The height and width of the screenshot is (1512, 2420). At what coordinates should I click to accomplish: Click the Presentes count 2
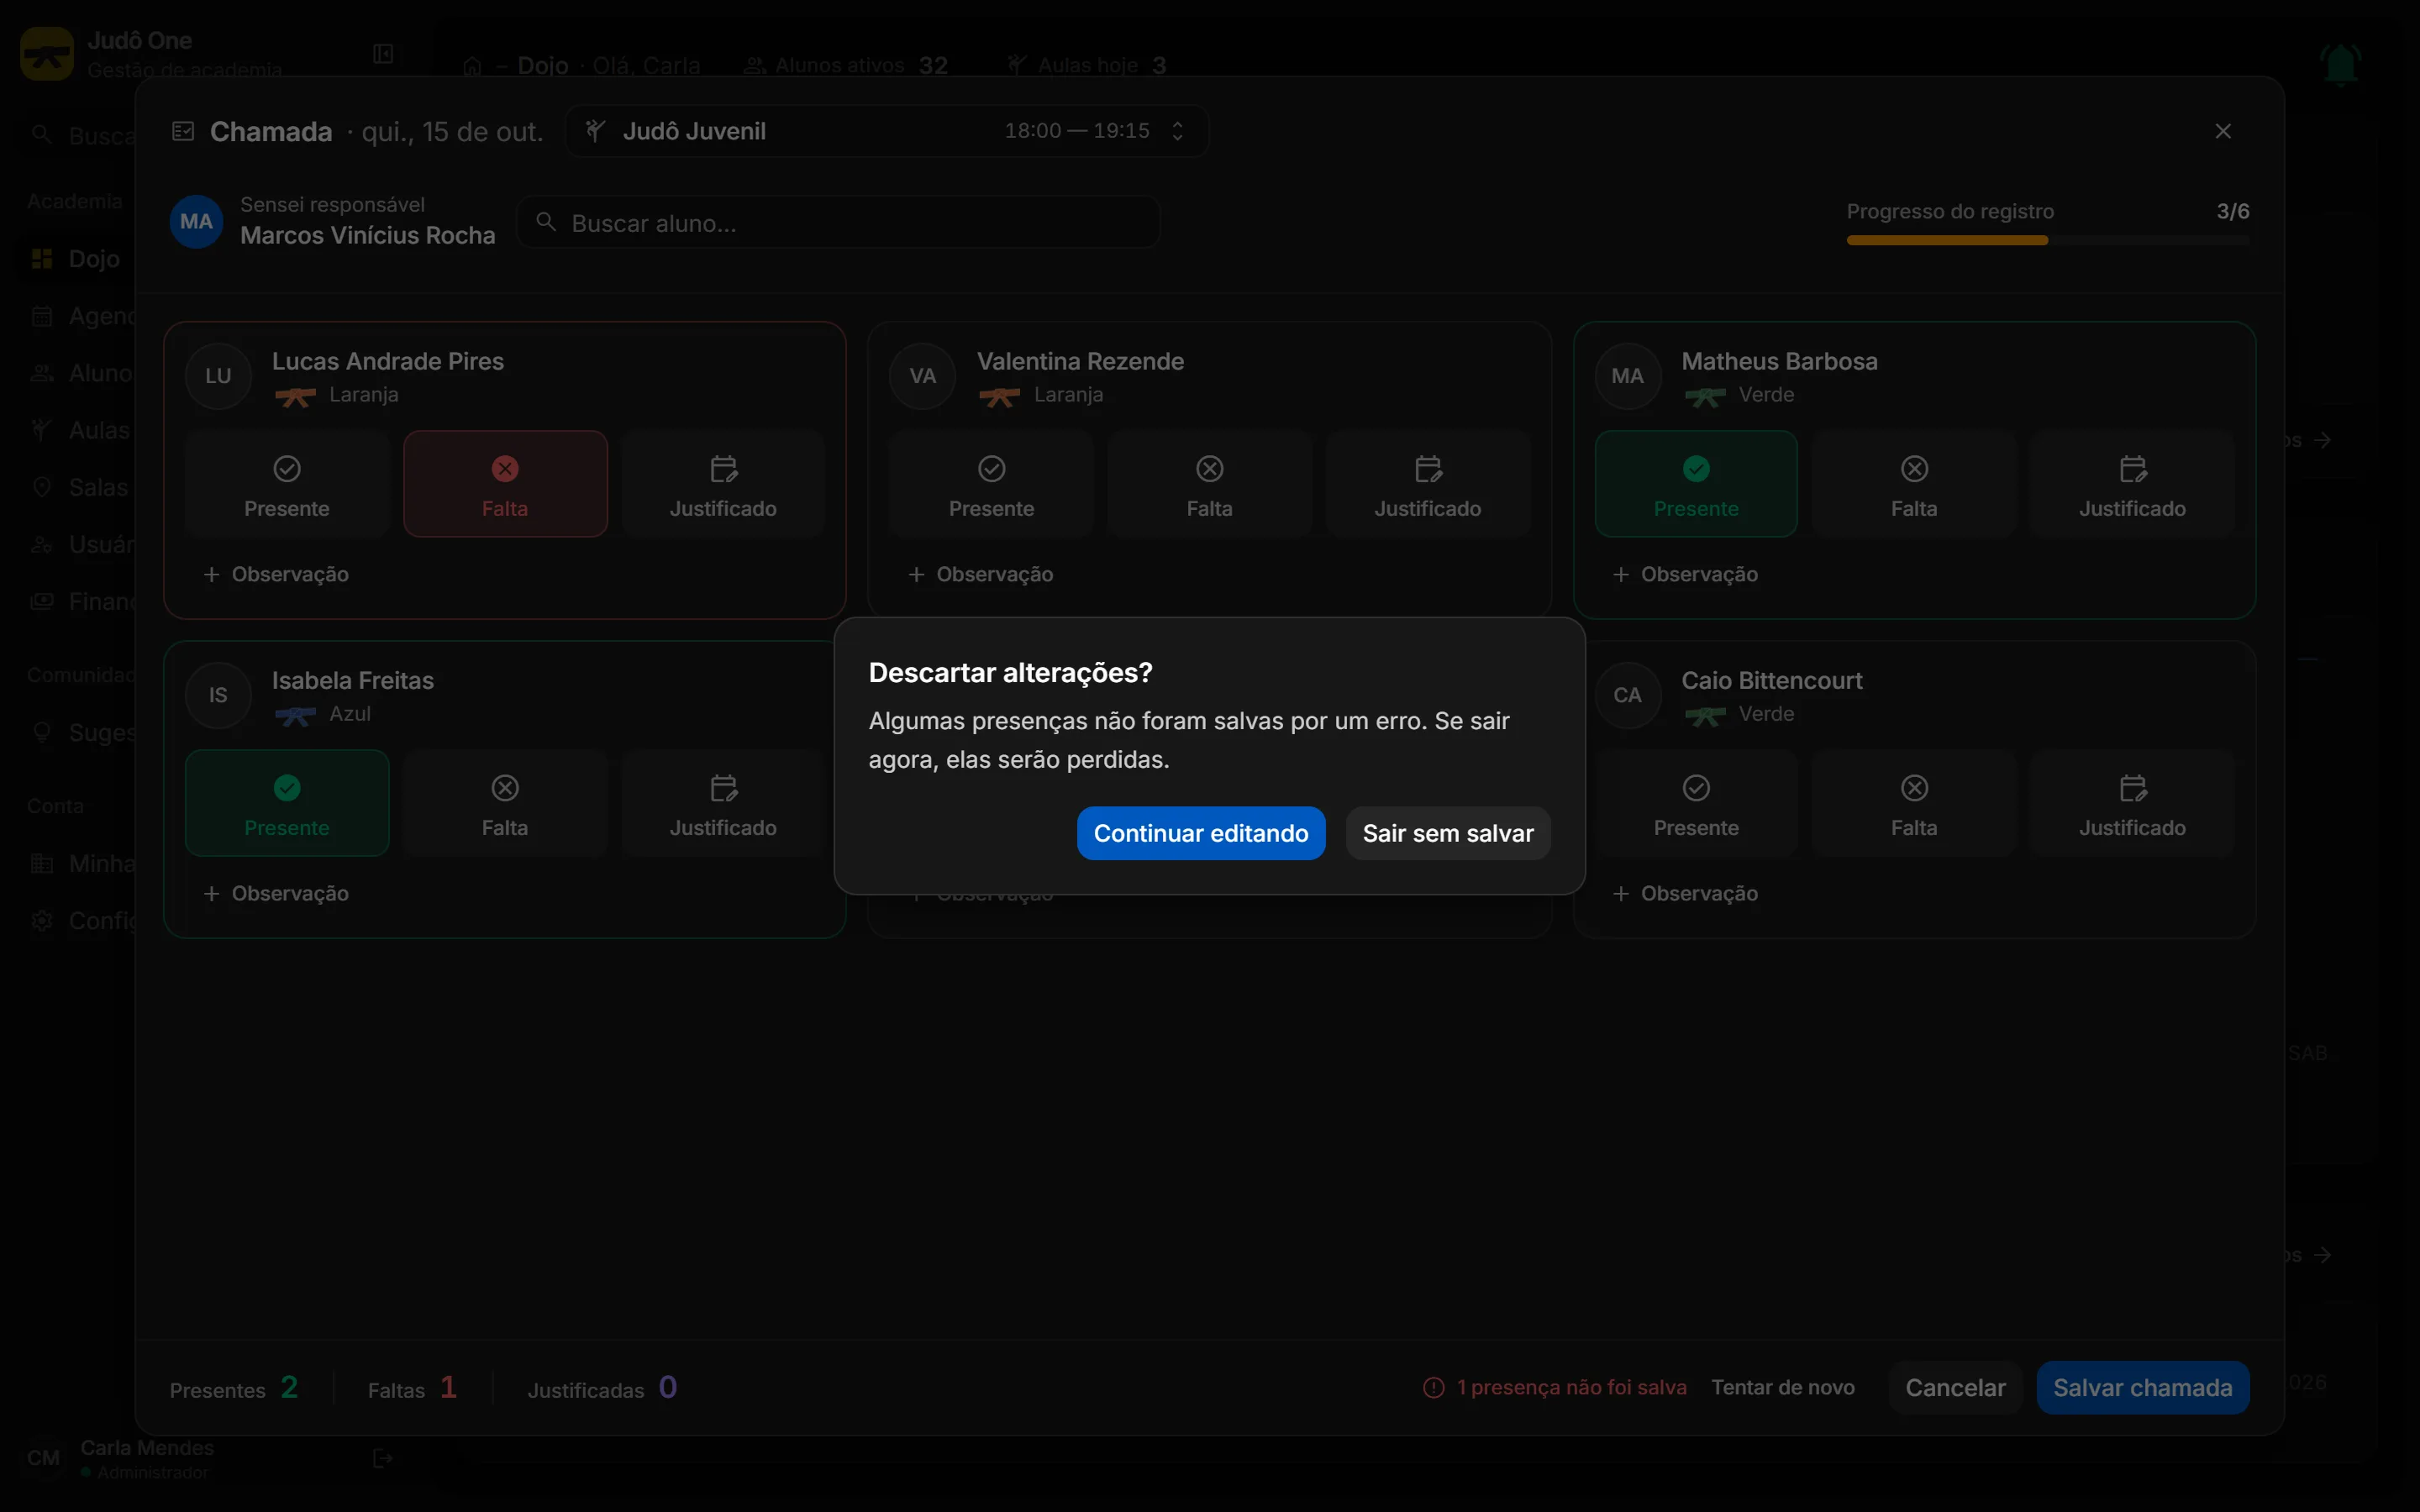coord(289,1387)
